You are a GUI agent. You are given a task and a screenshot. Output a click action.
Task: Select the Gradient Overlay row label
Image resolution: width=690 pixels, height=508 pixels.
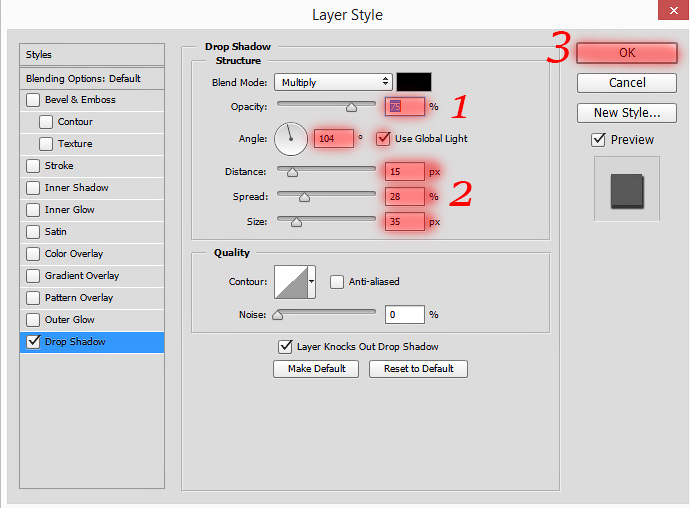coord(82,276)
